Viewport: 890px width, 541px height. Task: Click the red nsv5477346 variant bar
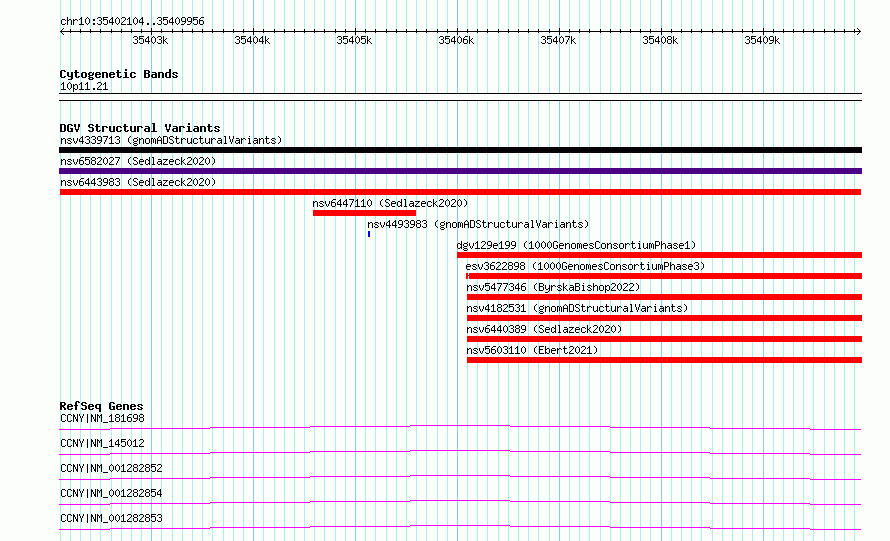[664, 297]
